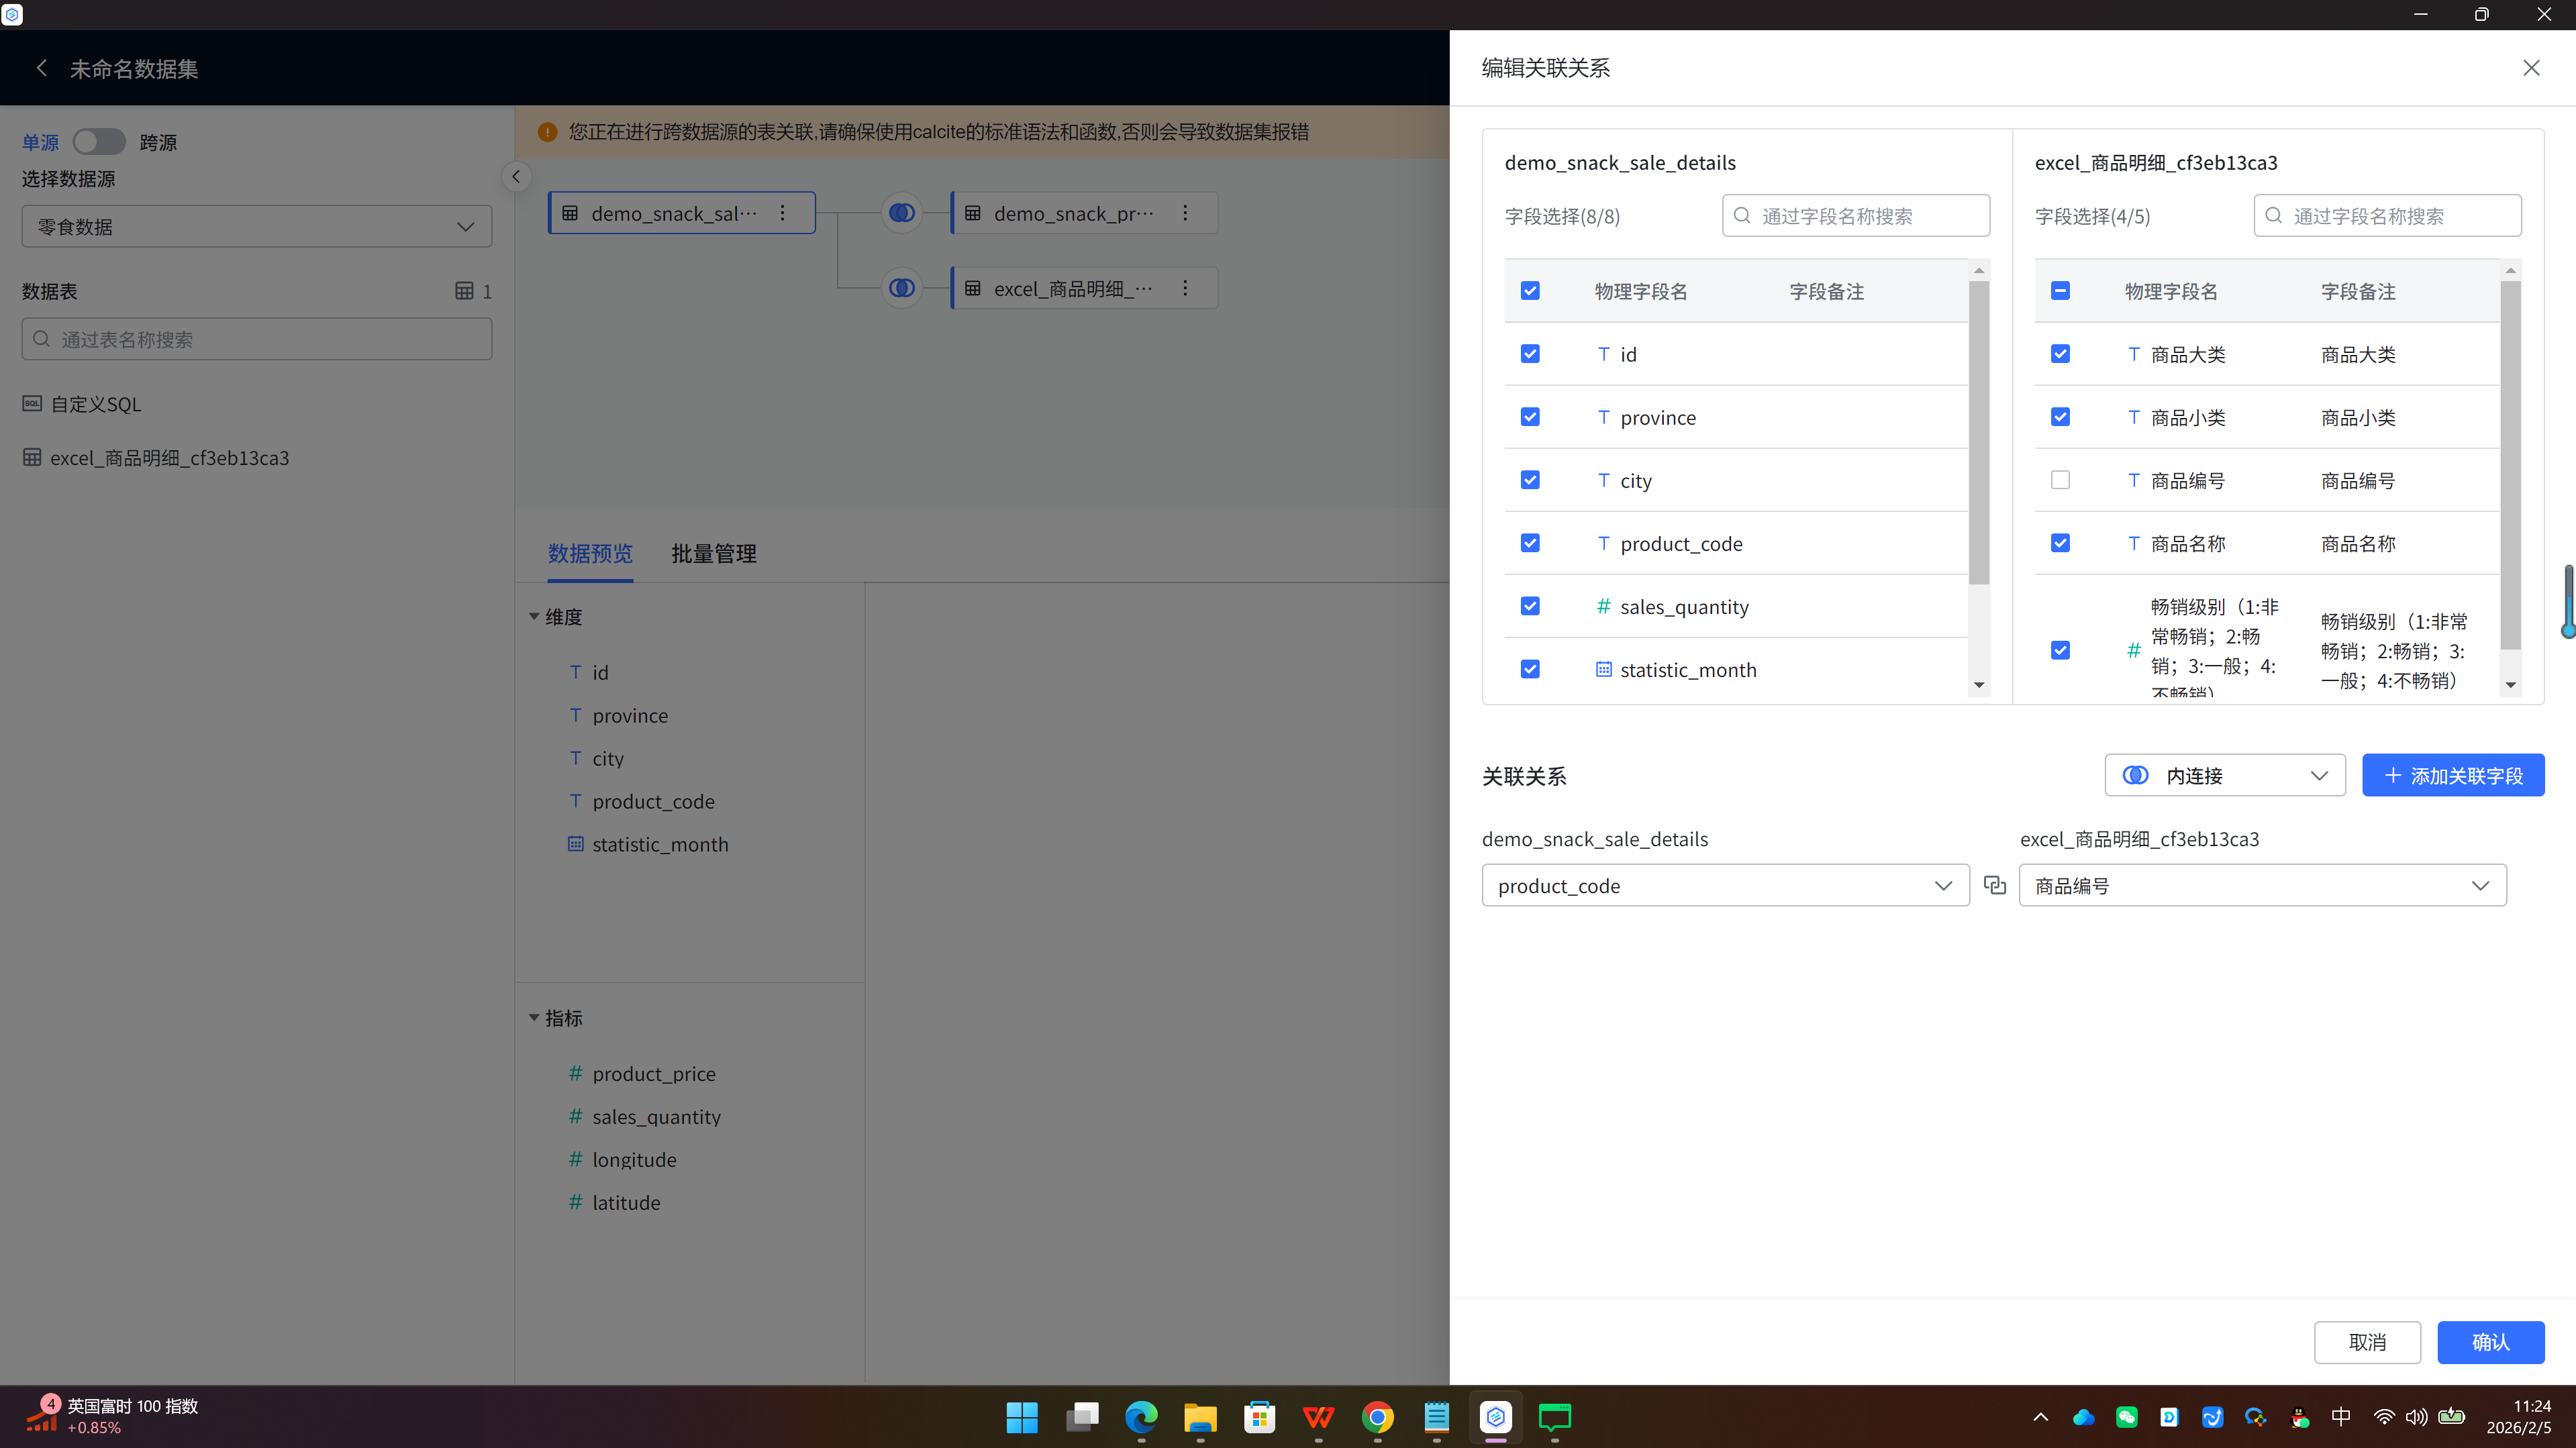Collapse the left data source panel
The height and width of the screenshot is (1448, 2576).
[x=516, y=177]
